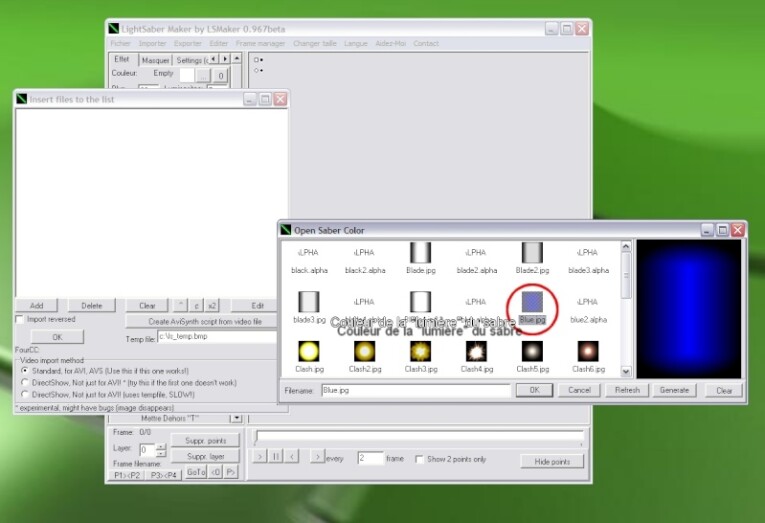Select the Blue.jpg saber color thumbnail
The image size is (765, 523).
pos(532,302)
